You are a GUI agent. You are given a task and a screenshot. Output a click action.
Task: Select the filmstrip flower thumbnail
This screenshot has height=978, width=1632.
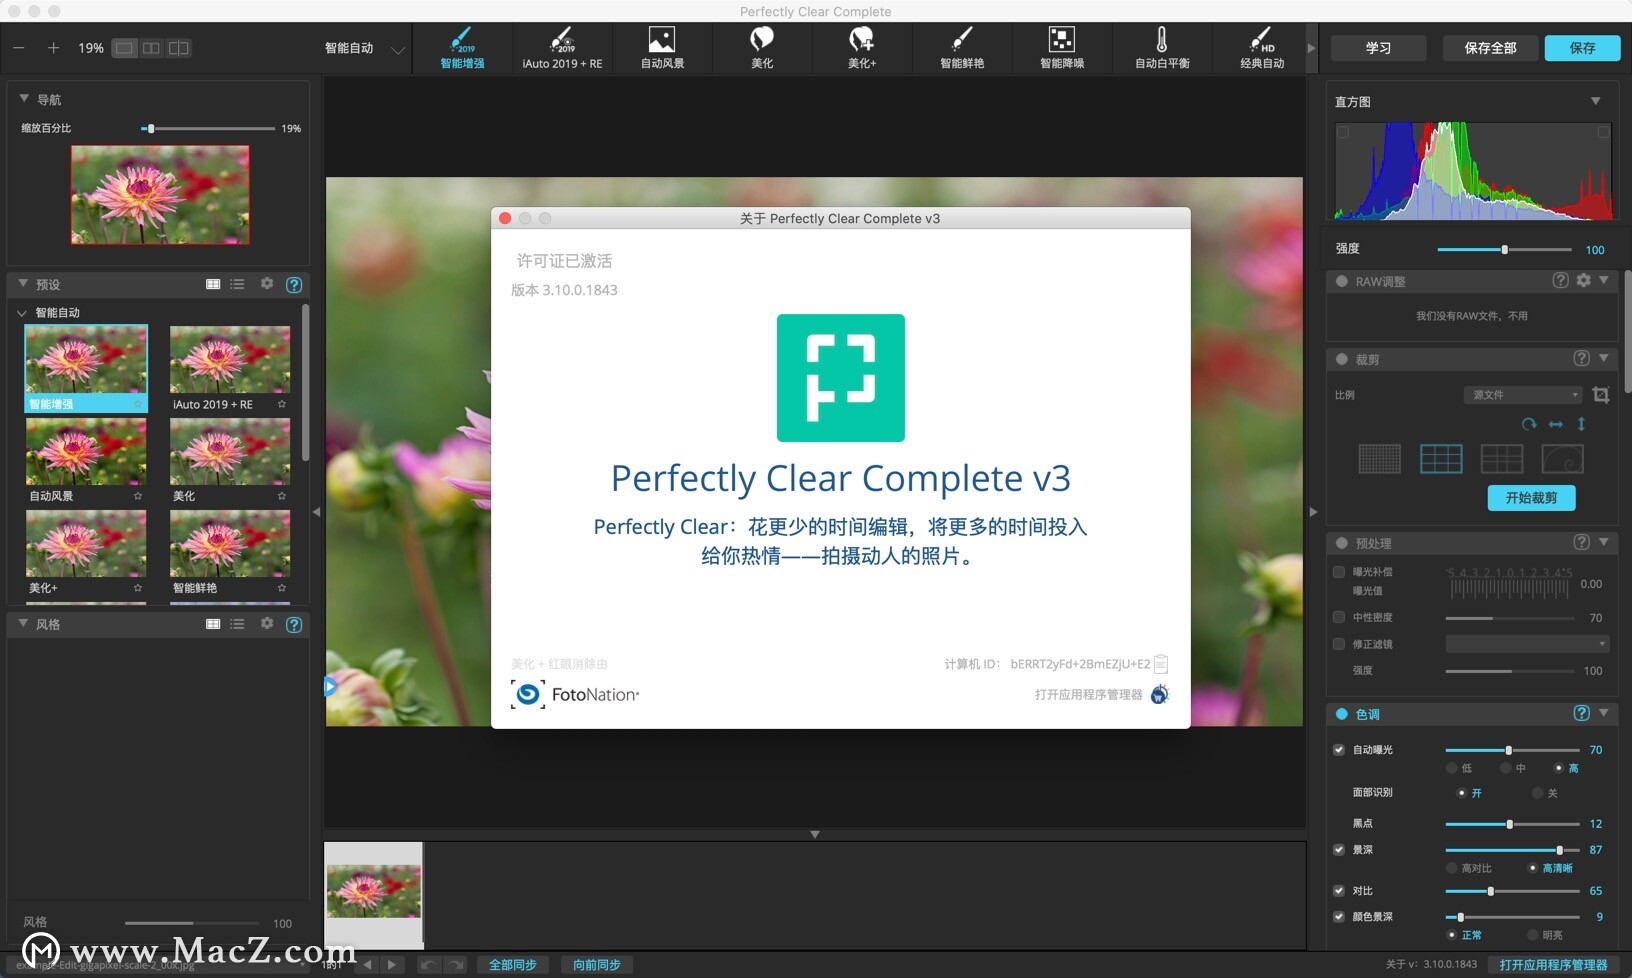pos(374,892)
